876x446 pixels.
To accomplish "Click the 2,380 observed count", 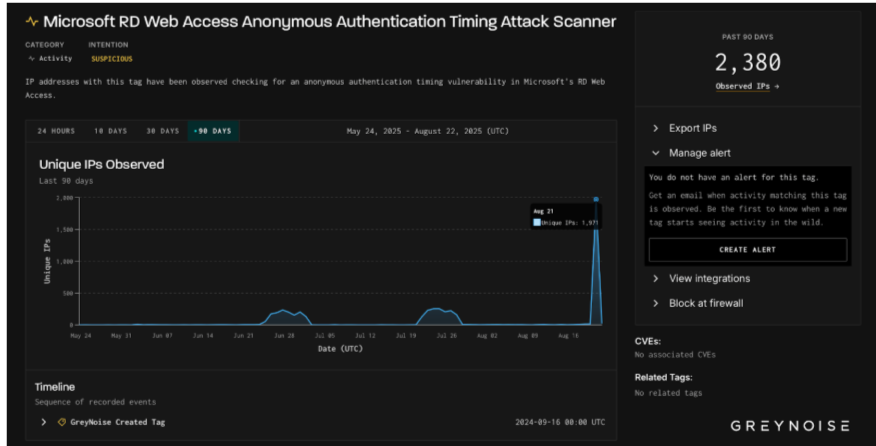I will point(748,62).
